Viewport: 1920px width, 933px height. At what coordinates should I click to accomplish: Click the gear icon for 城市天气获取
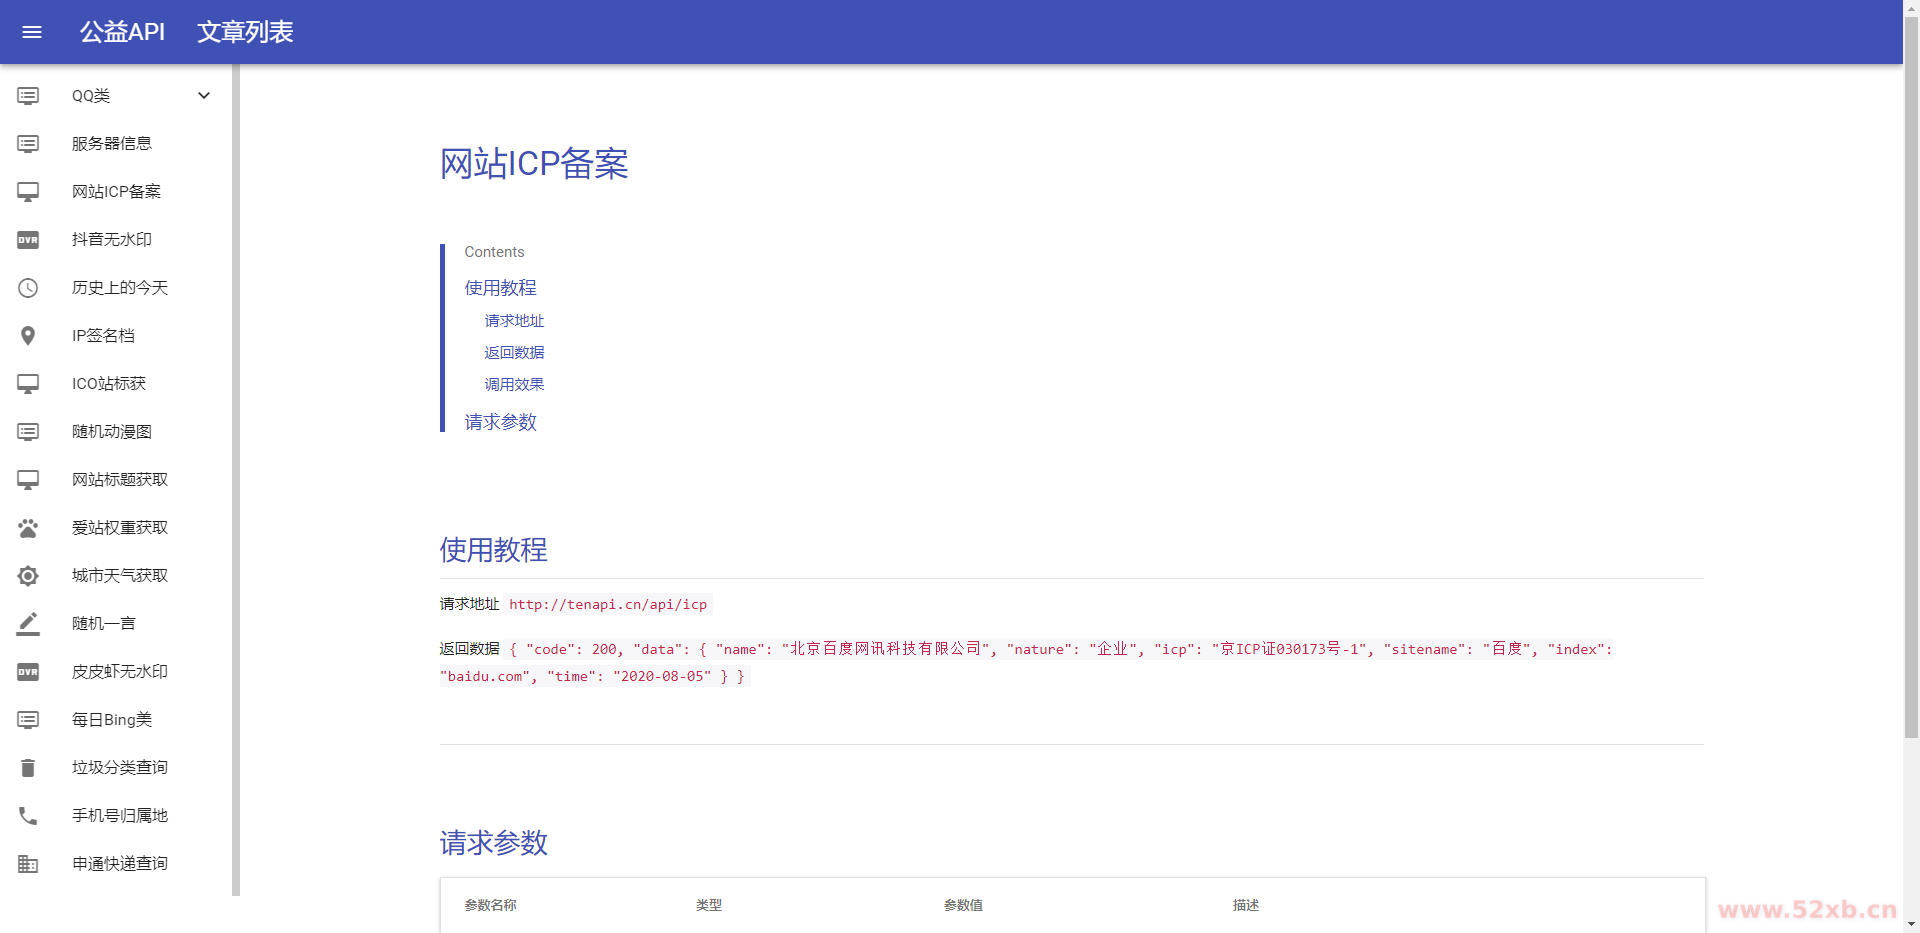(28, 576)
